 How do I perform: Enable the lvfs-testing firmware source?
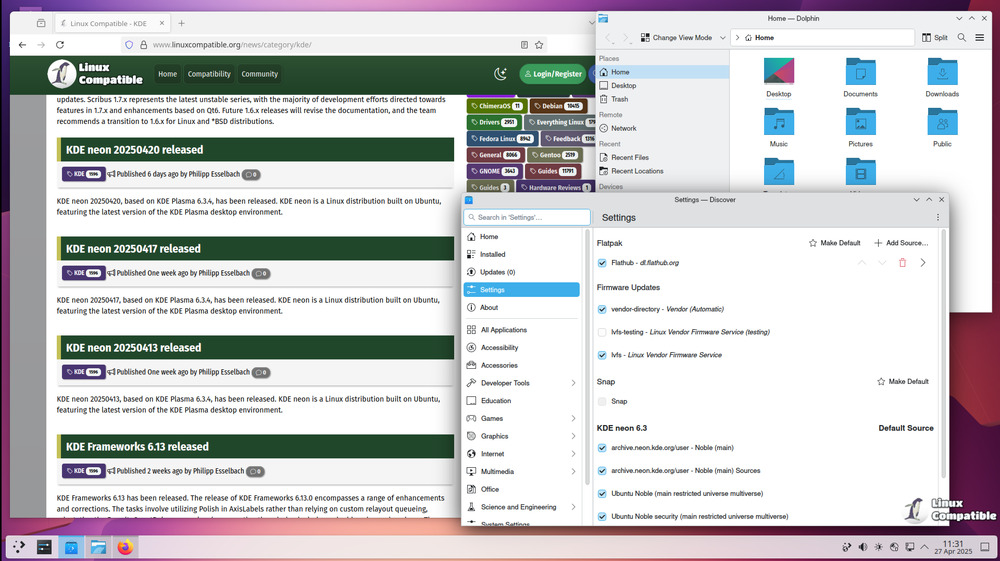pos(602,332)
